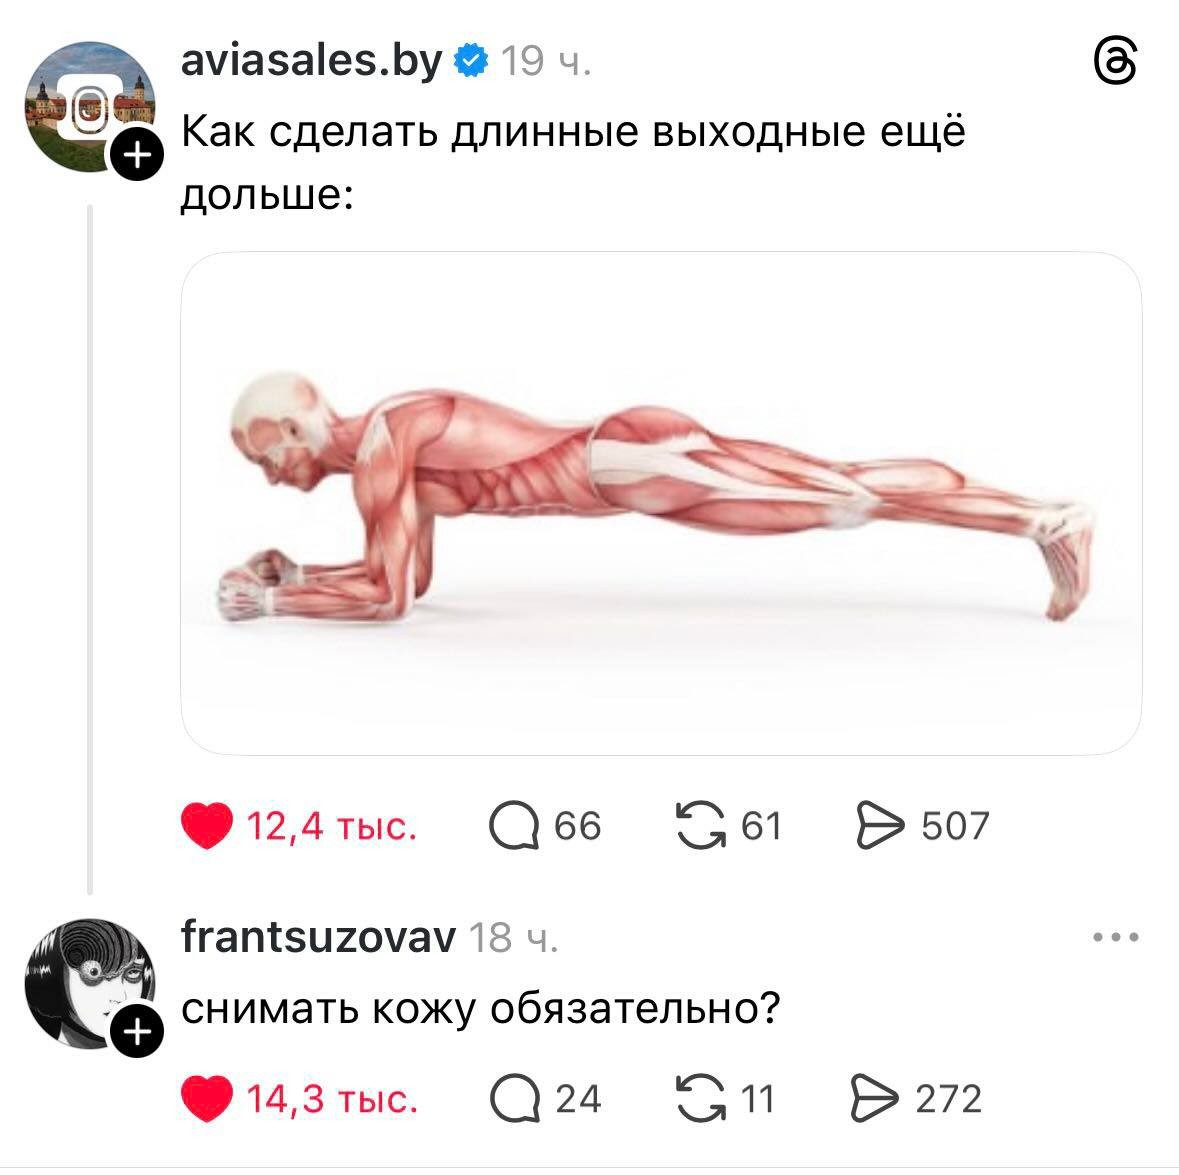Open the aviasales.by username link
Screen dimensions: 1179x1175
pos(311,61)
